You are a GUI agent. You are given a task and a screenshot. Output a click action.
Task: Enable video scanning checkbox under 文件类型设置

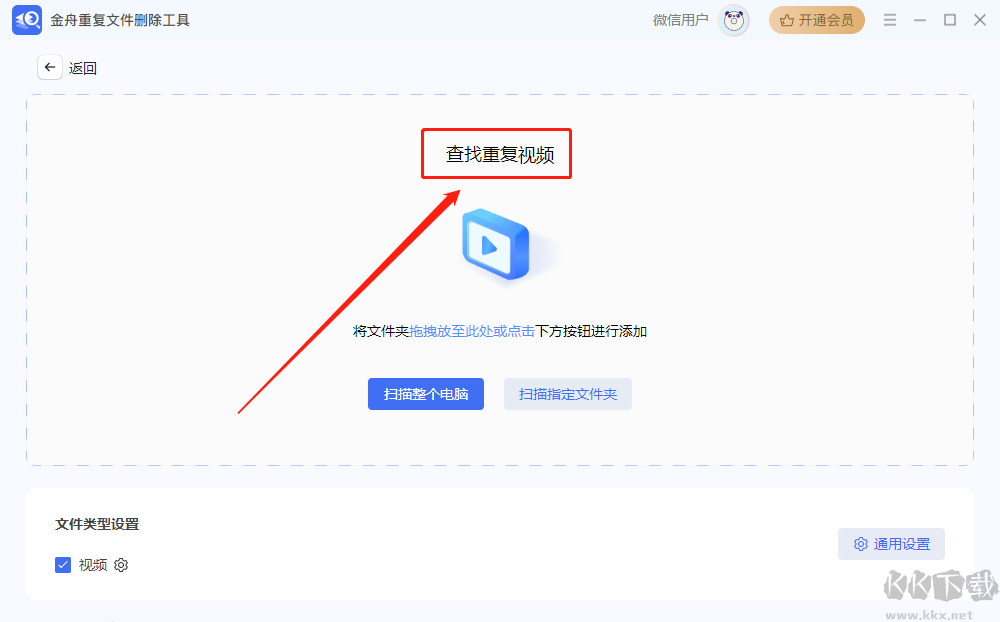click(x=63, y=565)
